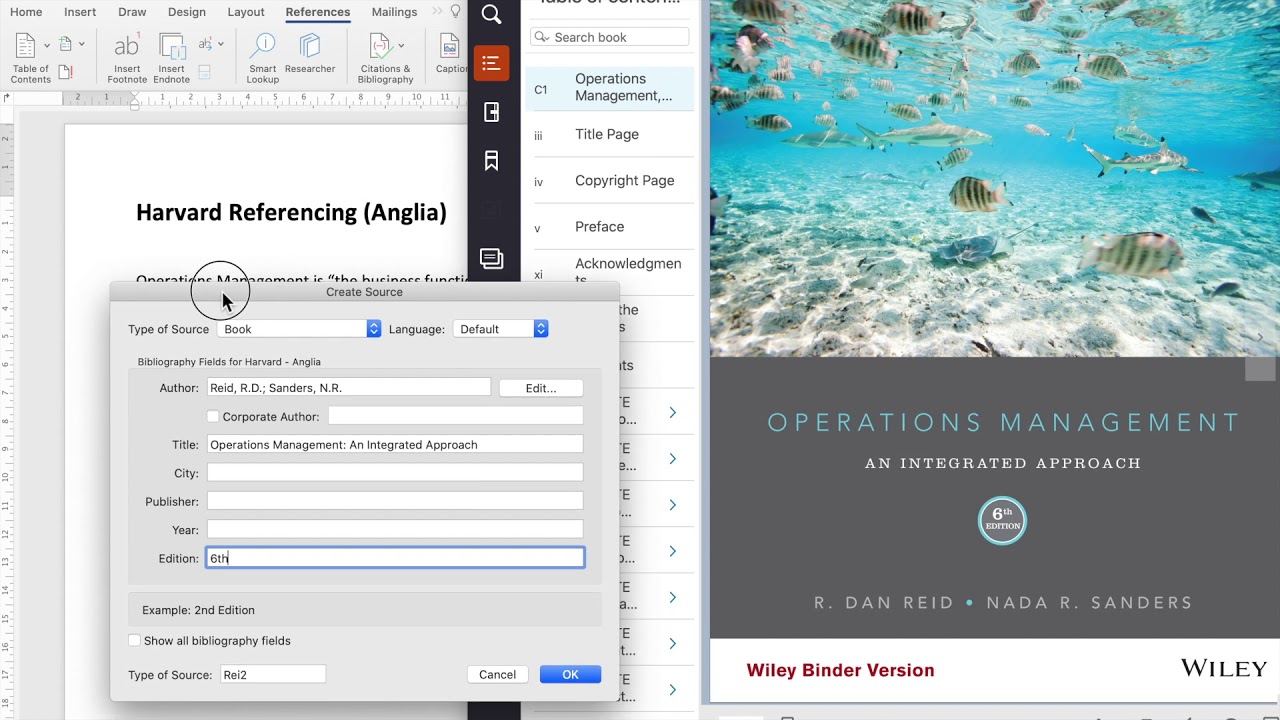Click the Author input field
The width and height of the screenshot is (1280, 720).
[349, 388]
